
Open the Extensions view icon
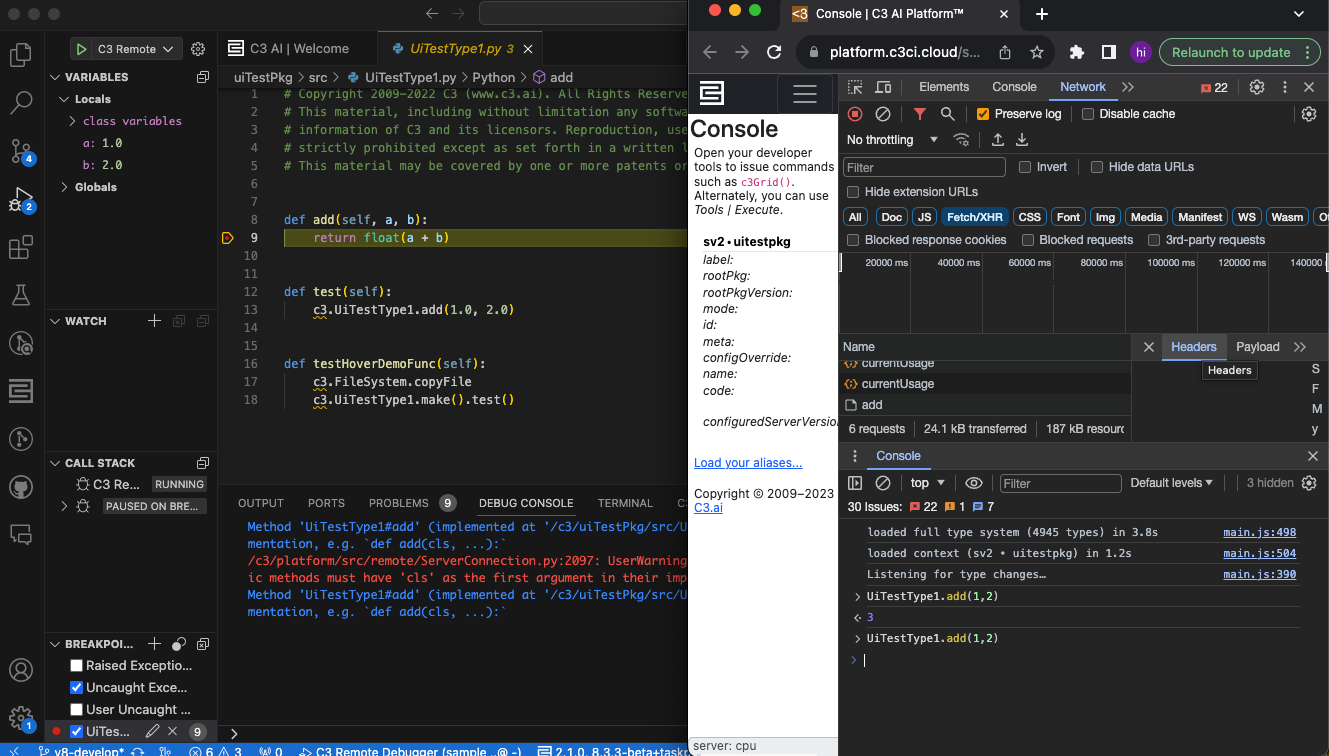pyautogui.click(x=20, y=247)
